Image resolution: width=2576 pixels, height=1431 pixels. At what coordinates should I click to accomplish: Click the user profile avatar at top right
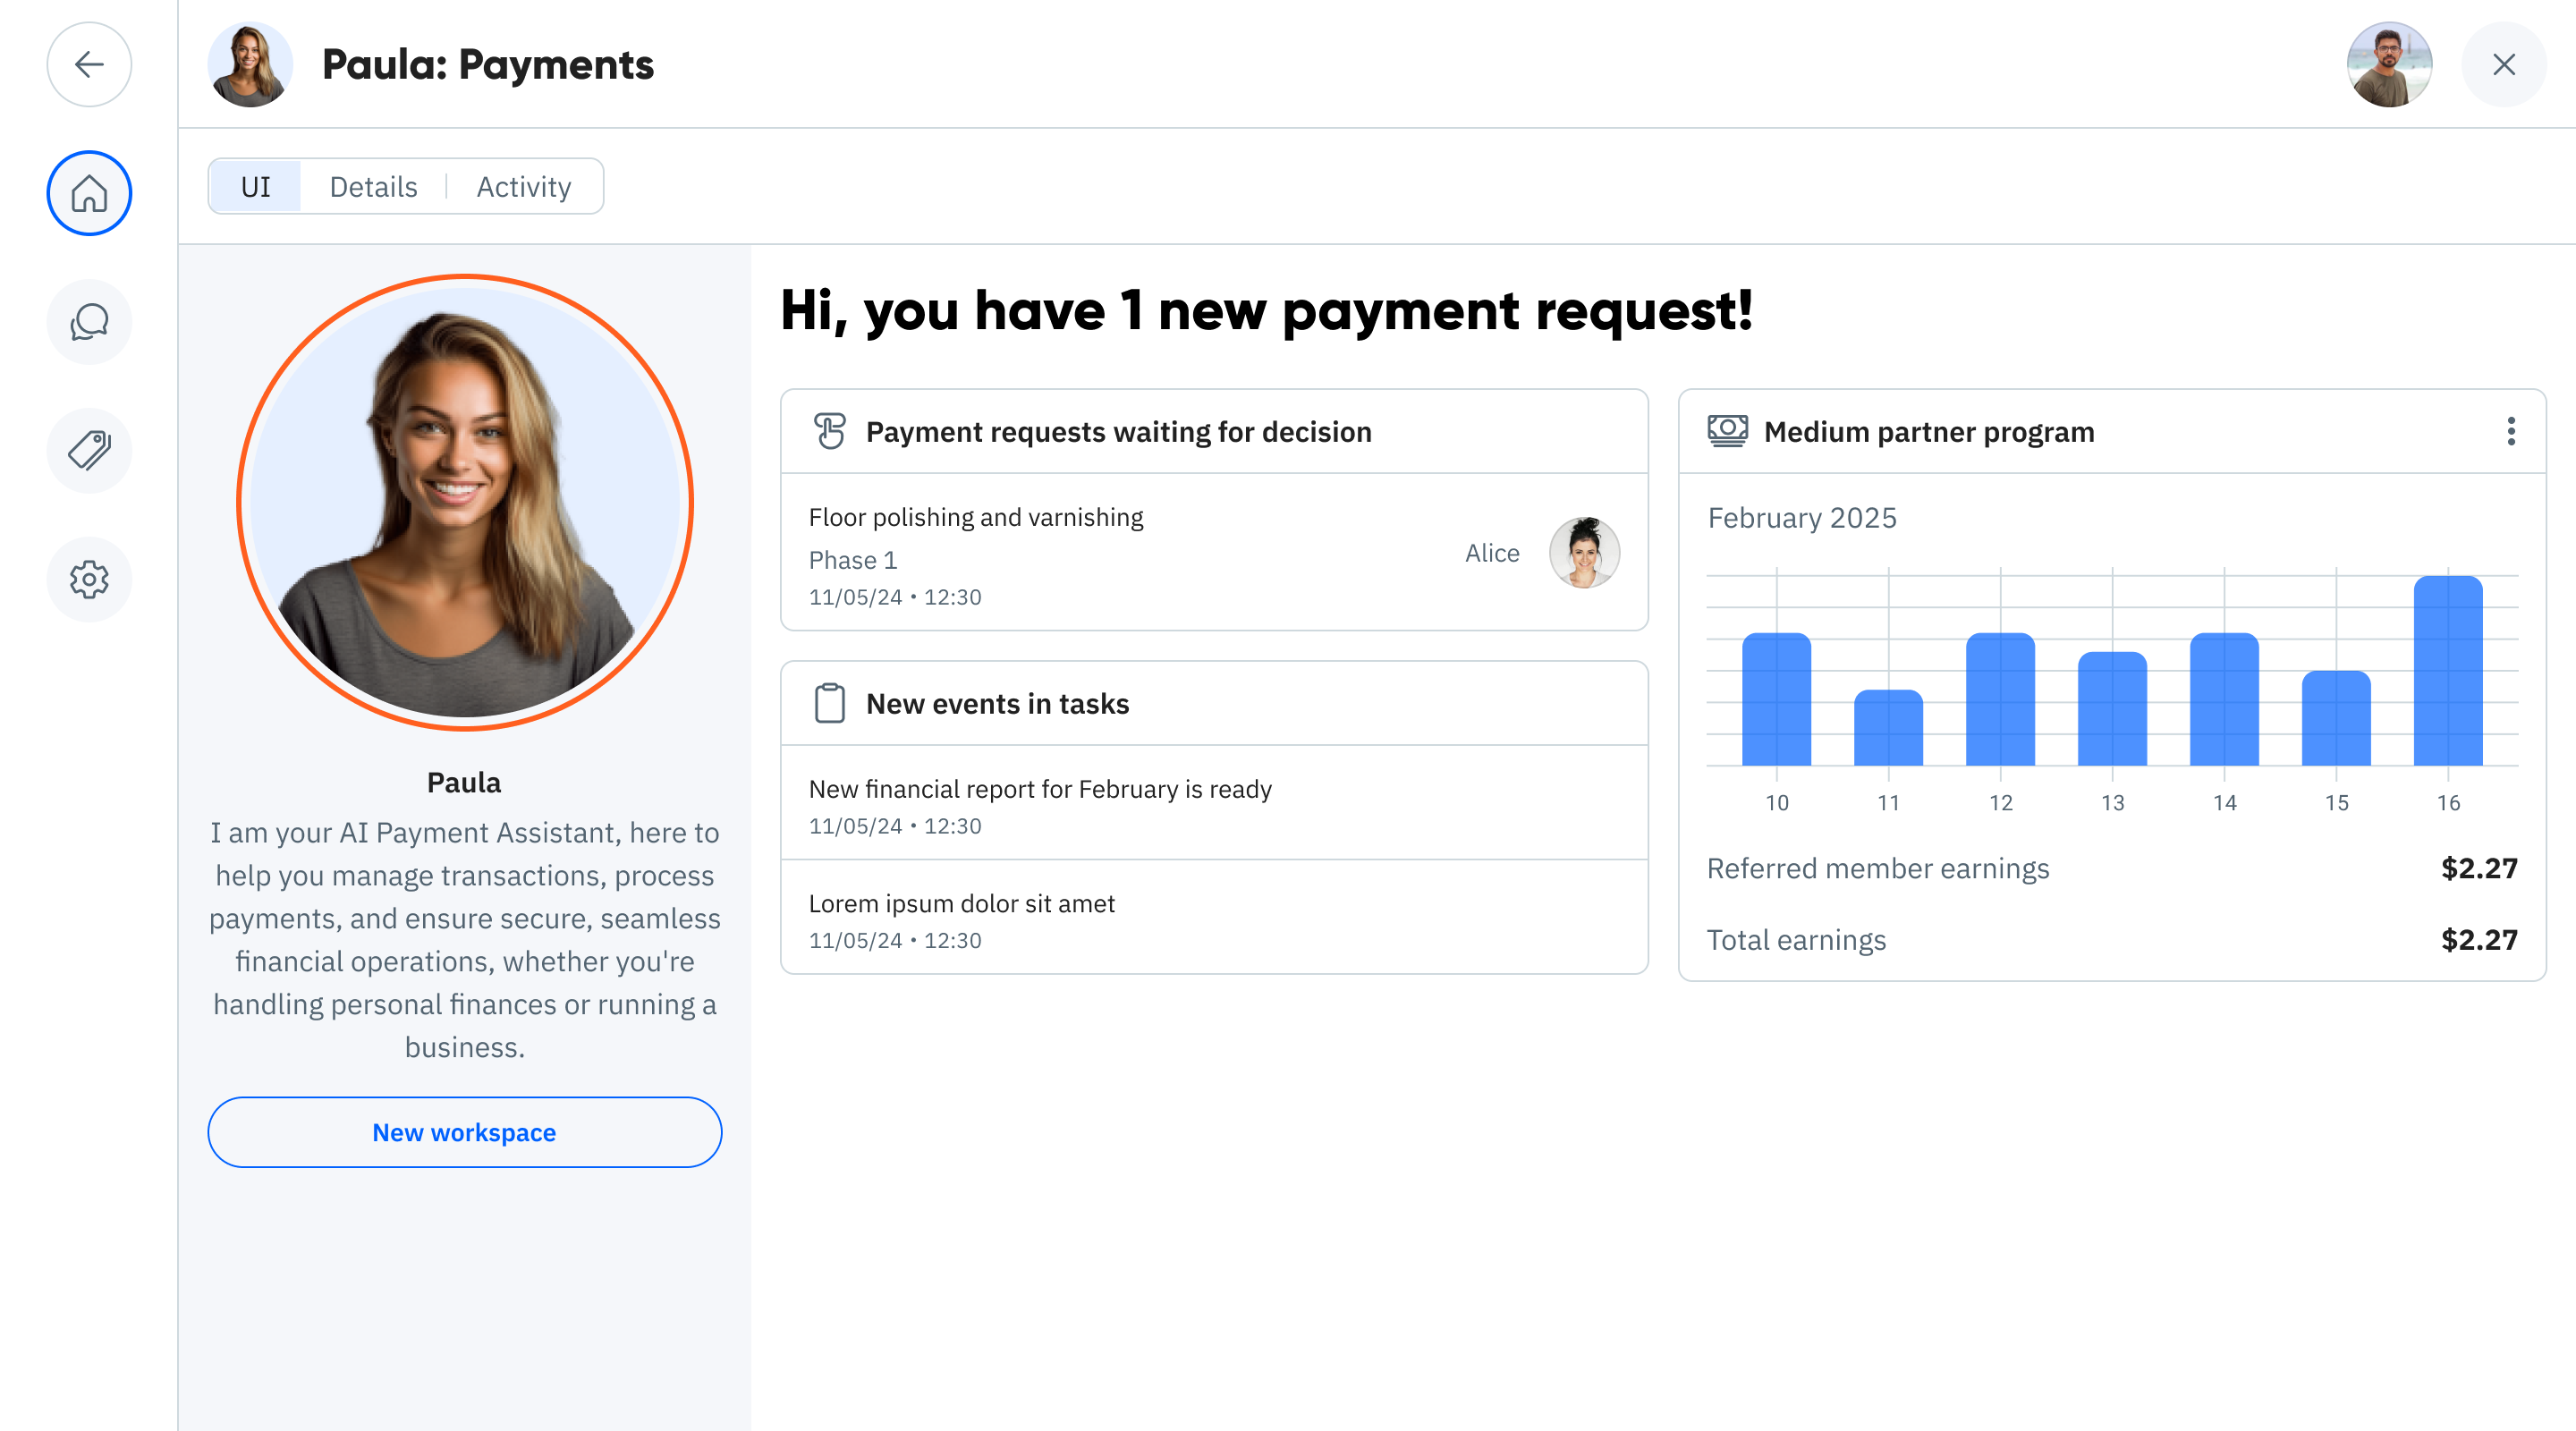[x=2389, y=64]
